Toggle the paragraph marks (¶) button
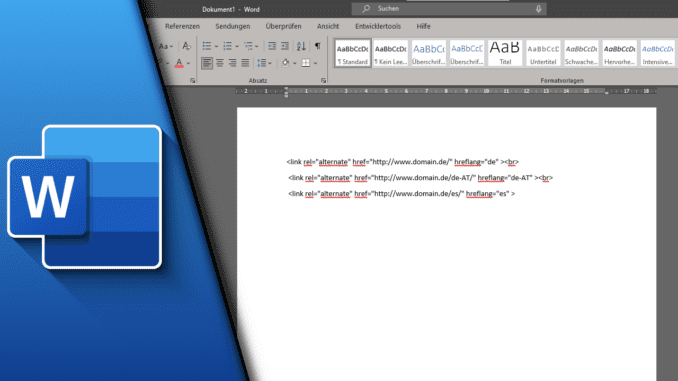This screenshot has height=381, width=678. pyautogui.click(x=318, y=46)
